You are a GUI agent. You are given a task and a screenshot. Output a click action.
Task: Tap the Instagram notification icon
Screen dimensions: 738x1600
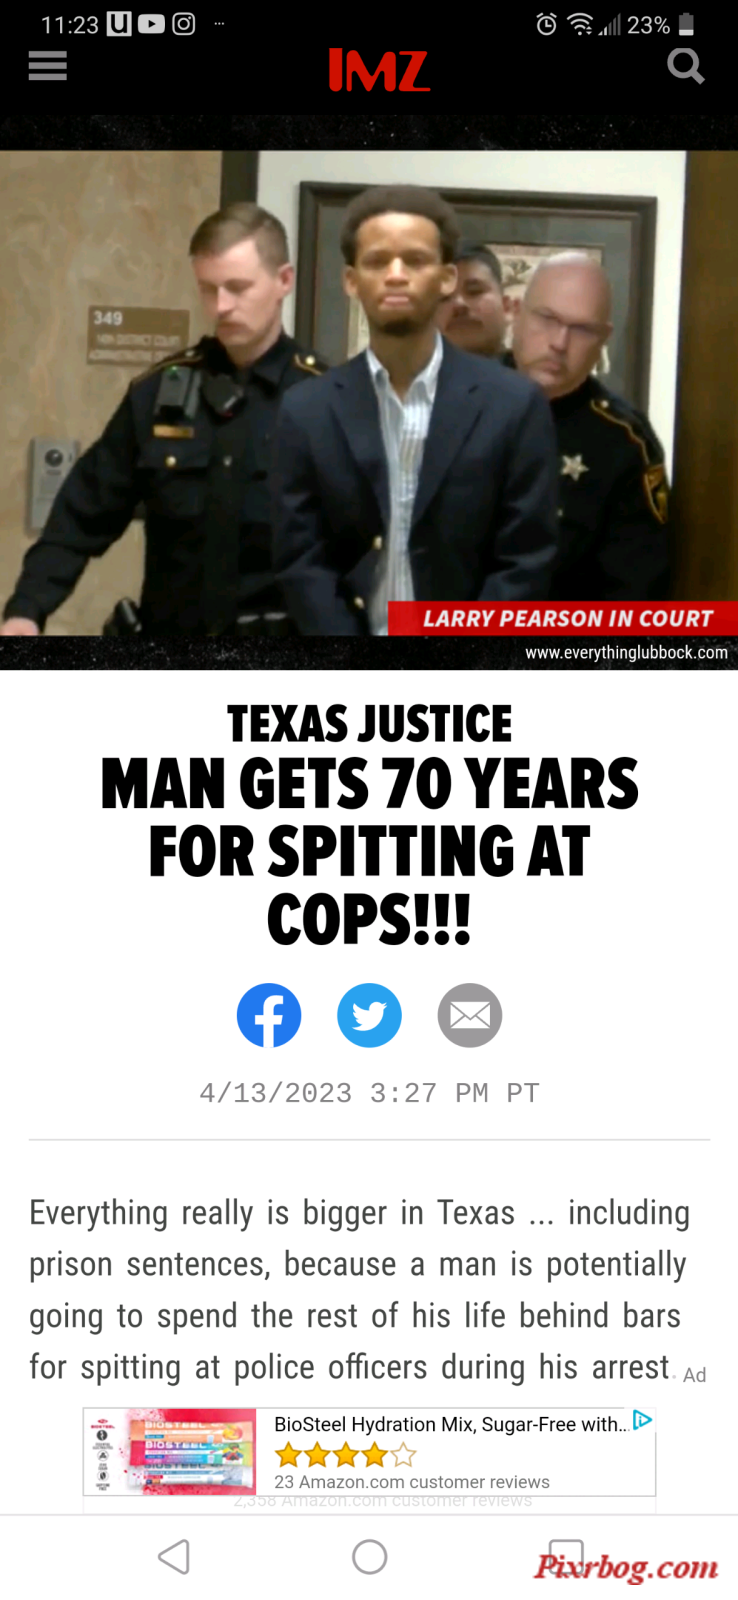184,24
